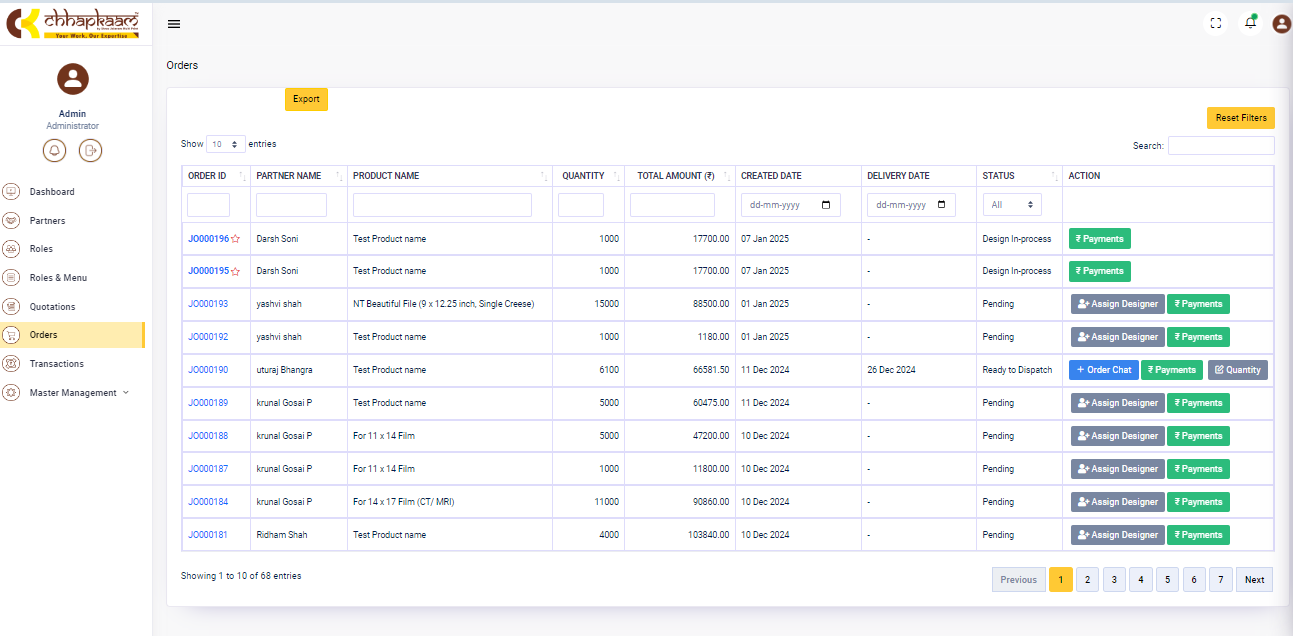Image resolution: width=1293 pixels, height=636 pixels.
Task: Toggle star beside order JO000195
Action: 236,271
